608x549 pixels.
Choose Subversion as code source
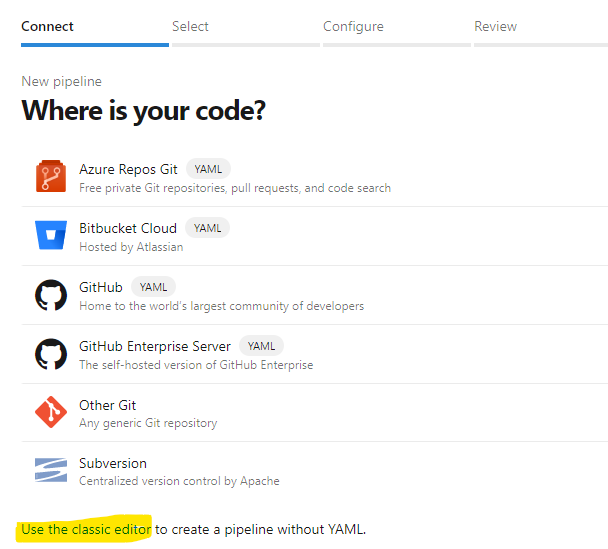(x=315, y=471)
